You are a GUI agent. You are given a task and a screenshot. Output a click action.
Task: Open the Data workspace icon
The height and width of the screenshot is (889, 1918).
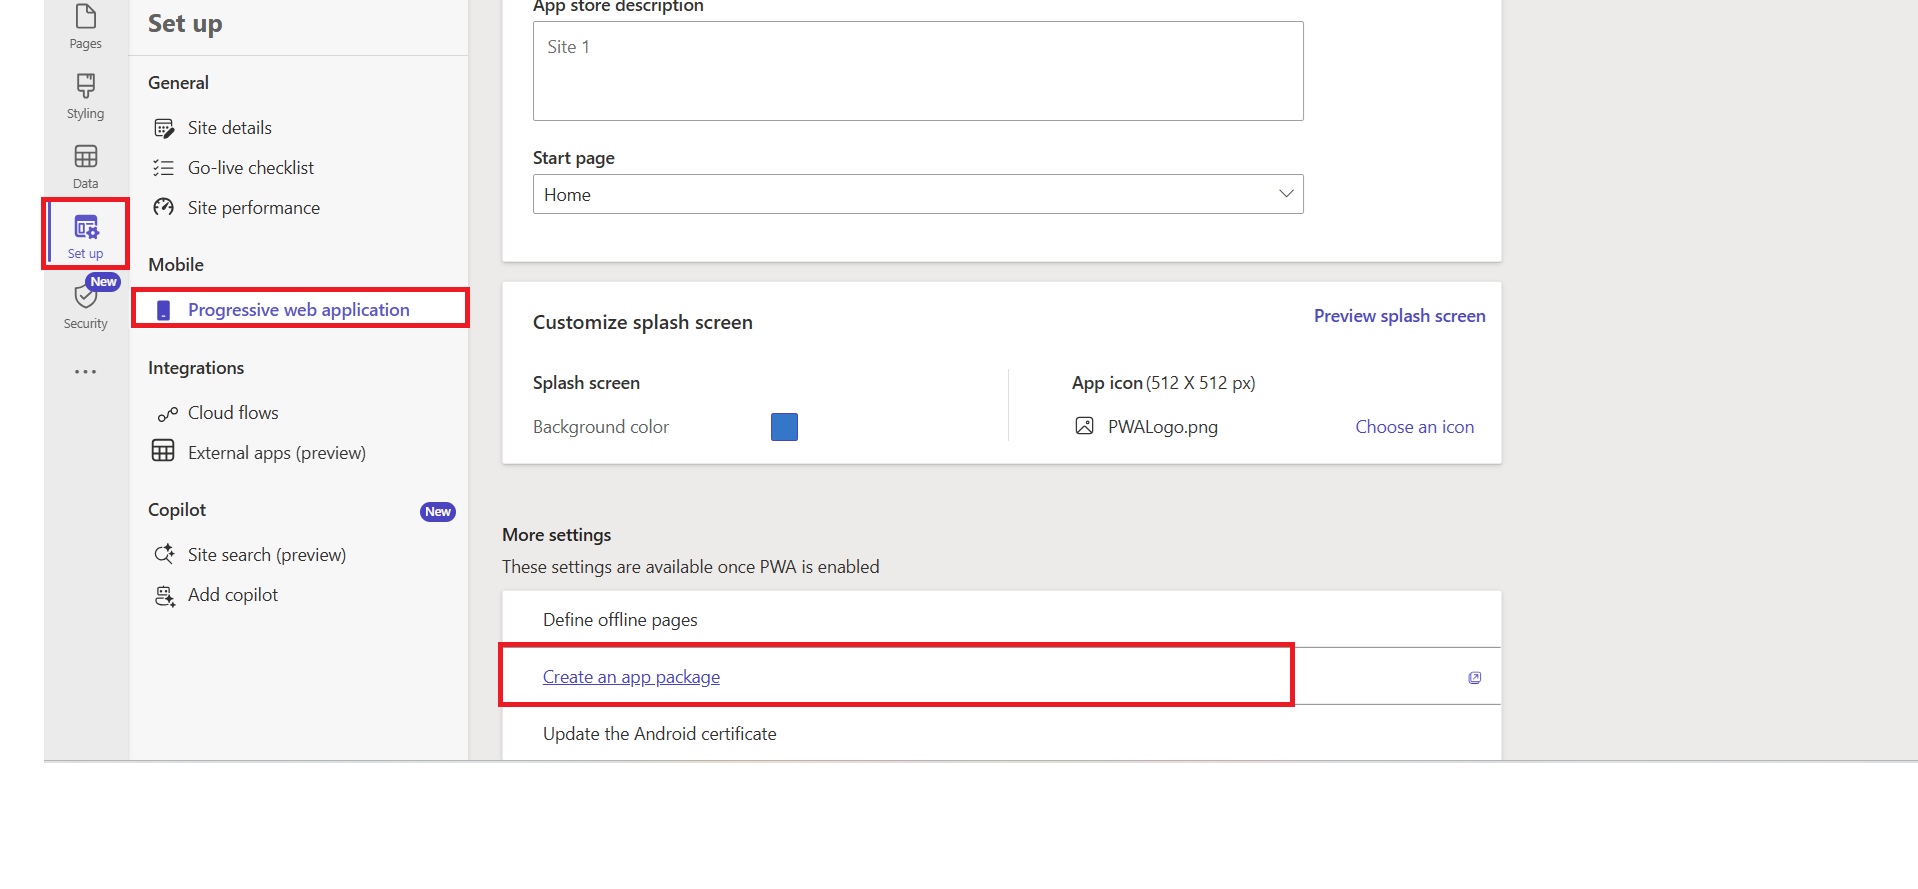click(86, 166)
